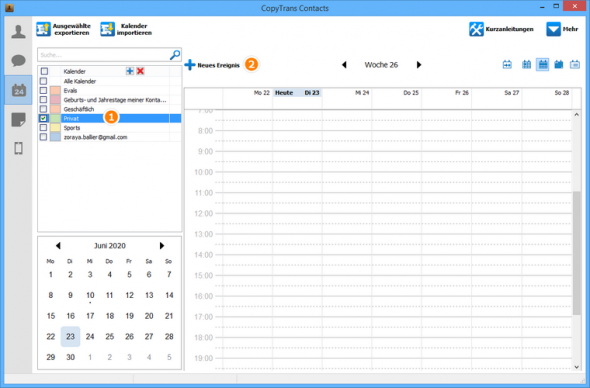The height and width of the screenshot is (388, 590).
Task: Select zoraya.baller@gmail.com calendar row
Action: click(109, 137)
